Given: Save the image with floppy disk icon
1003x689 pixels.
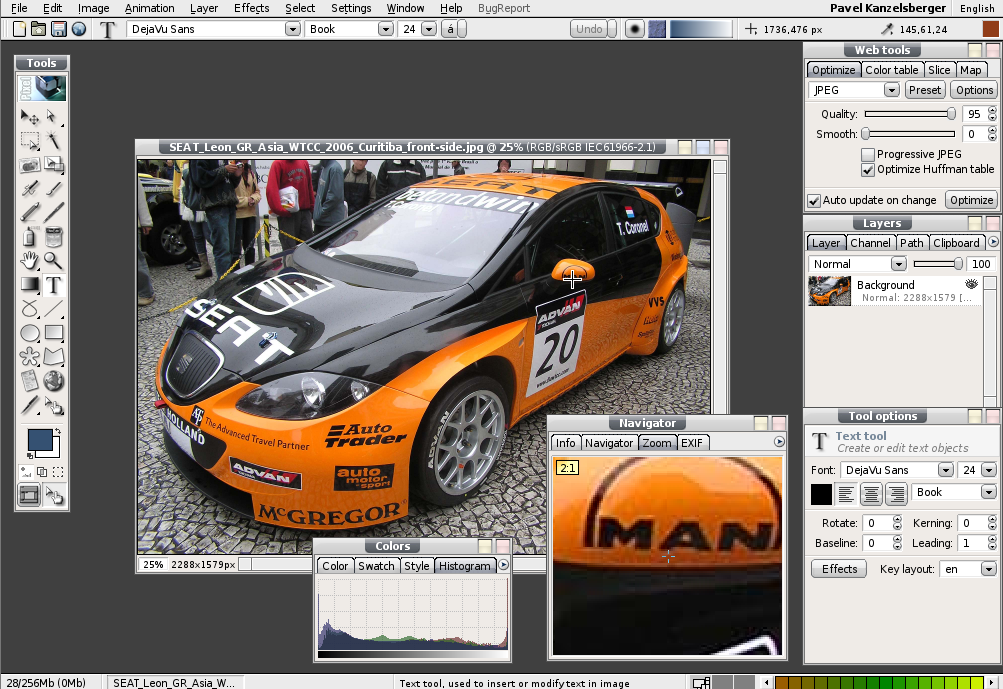Looking at the screenshot, I should tap(59, 29).
